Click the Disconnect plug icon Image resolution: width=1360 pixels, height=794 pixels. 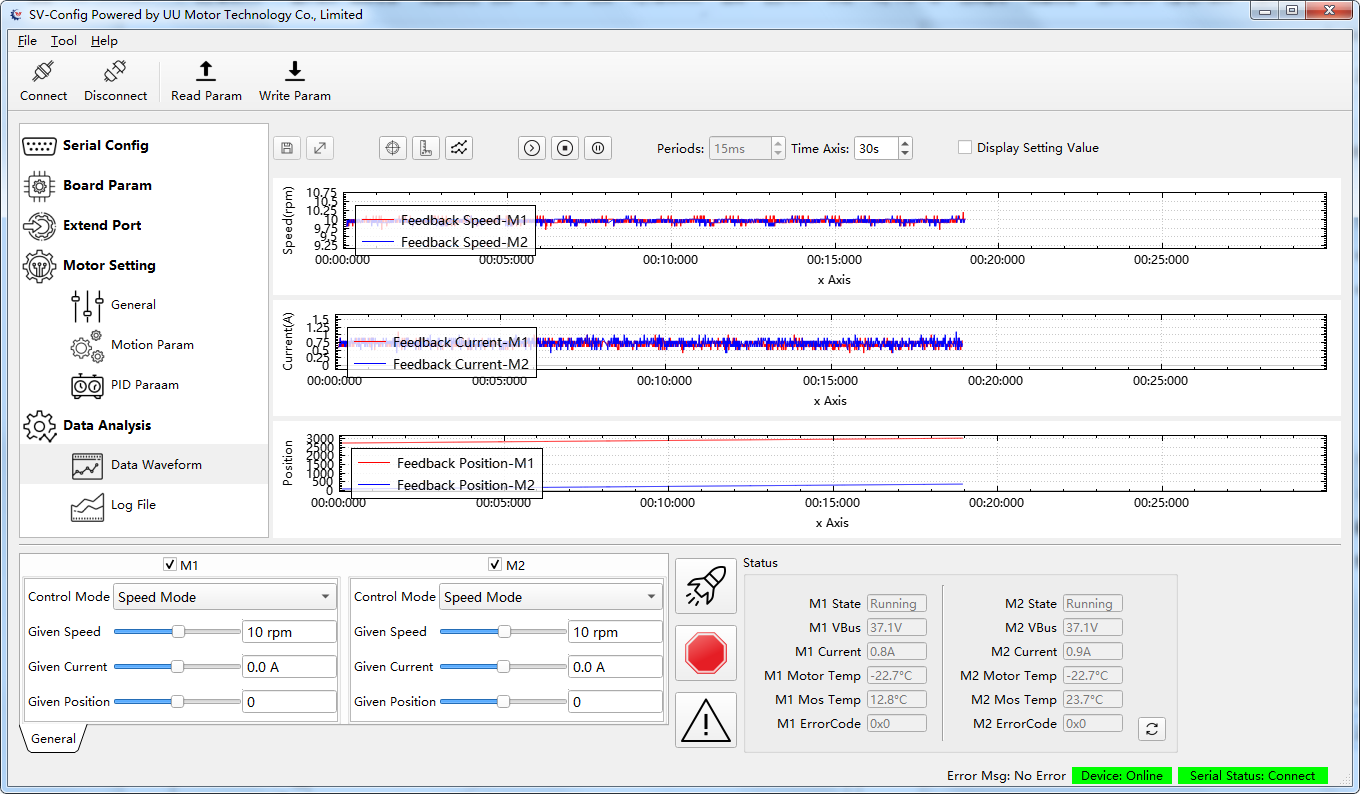click(115, 72)
